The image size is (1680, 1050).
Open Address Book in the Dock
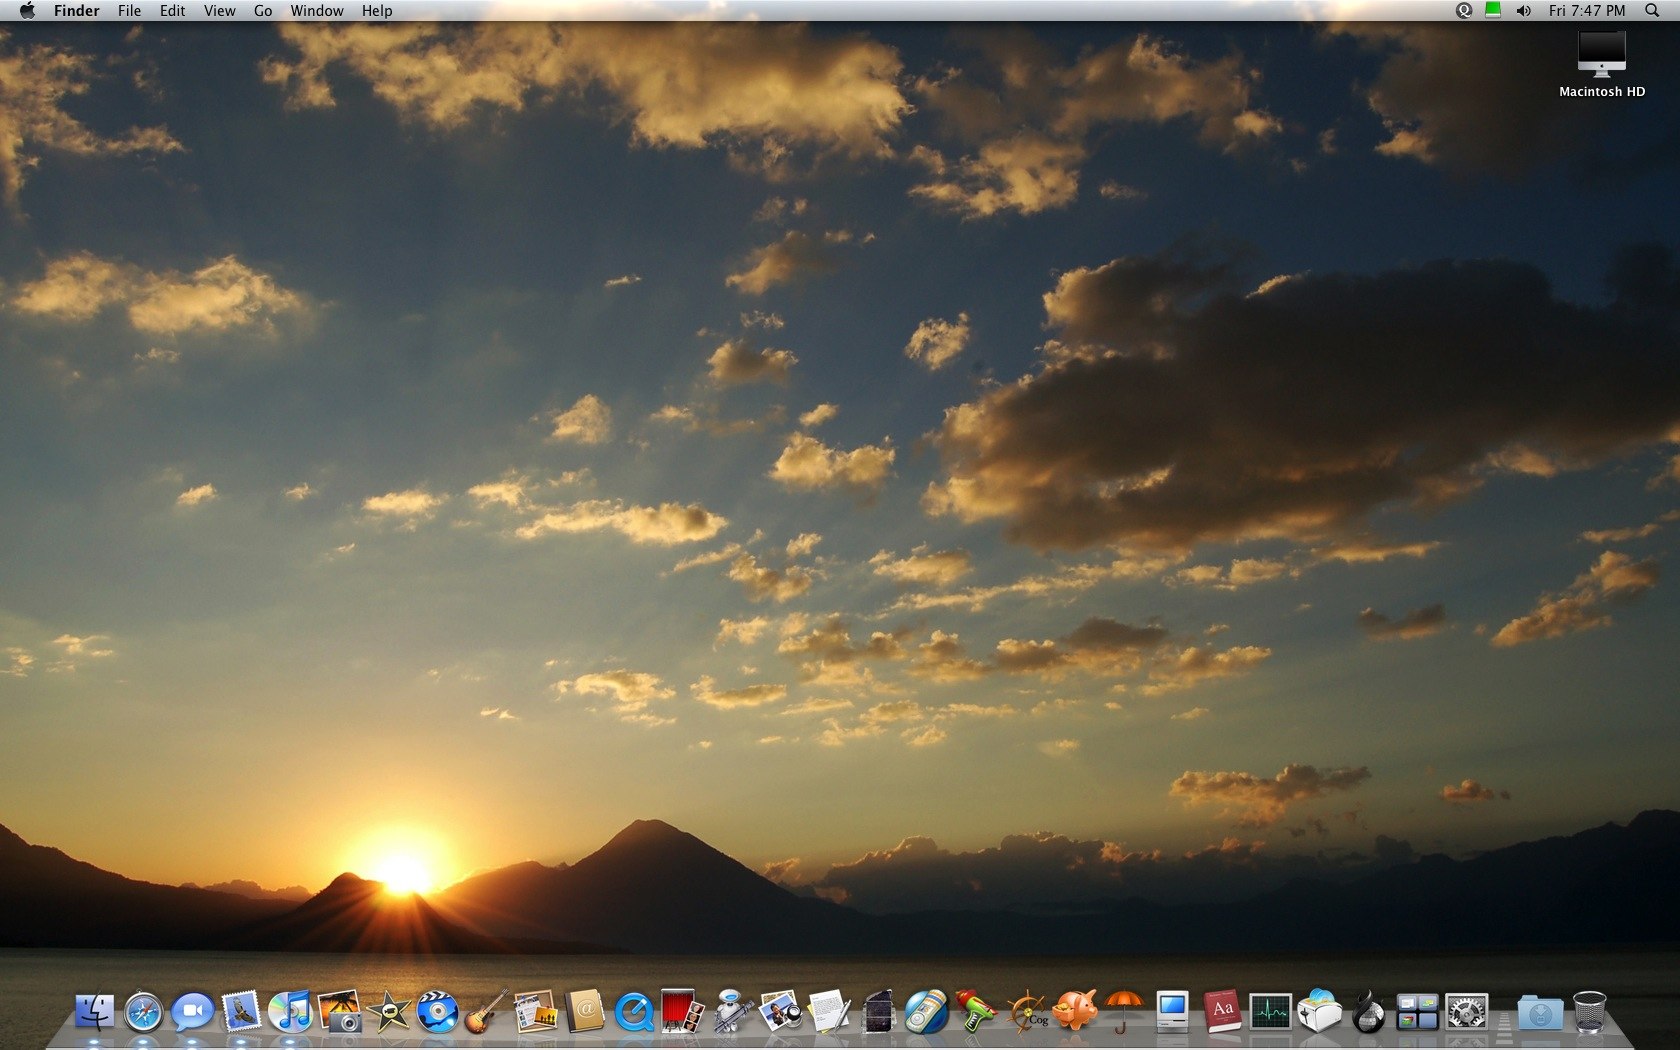click(x=584, y=1012)
